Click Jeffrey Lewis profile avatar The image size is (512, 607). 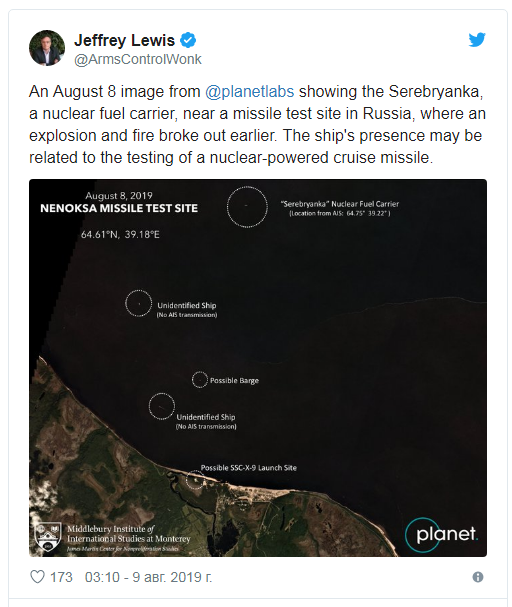point(47,48)
